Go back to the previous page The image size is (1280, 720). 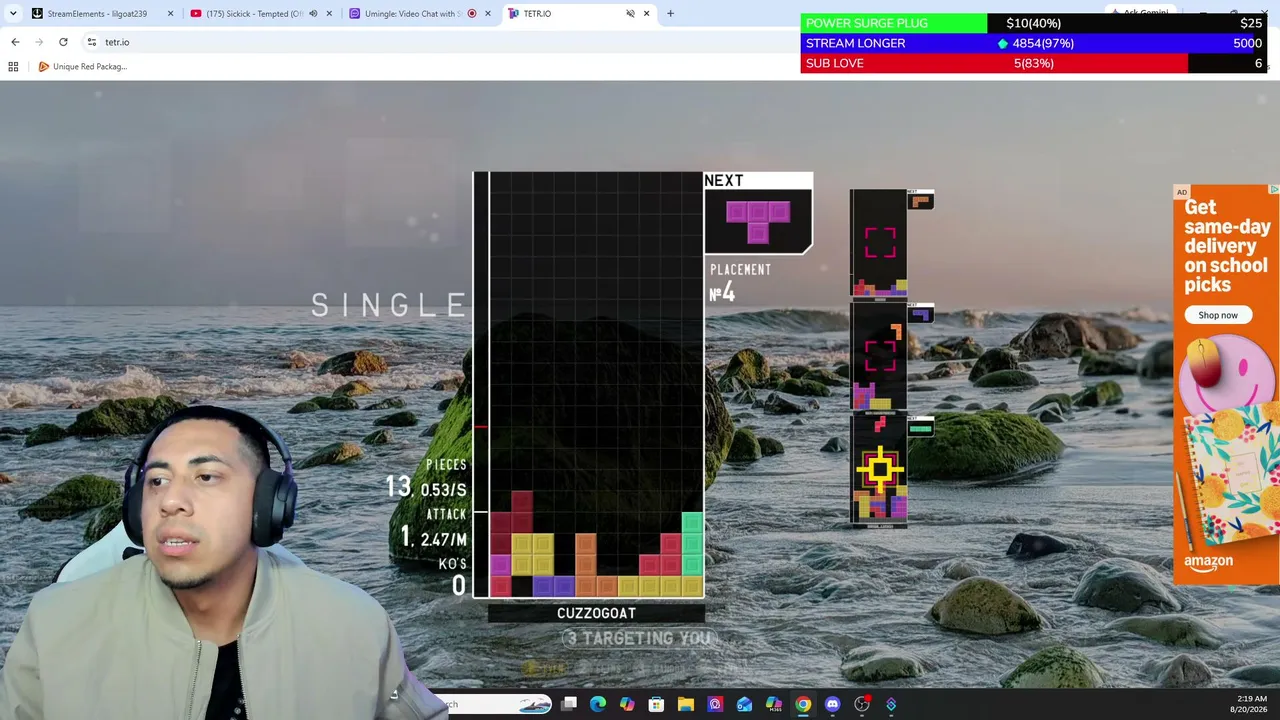(15, 42)
